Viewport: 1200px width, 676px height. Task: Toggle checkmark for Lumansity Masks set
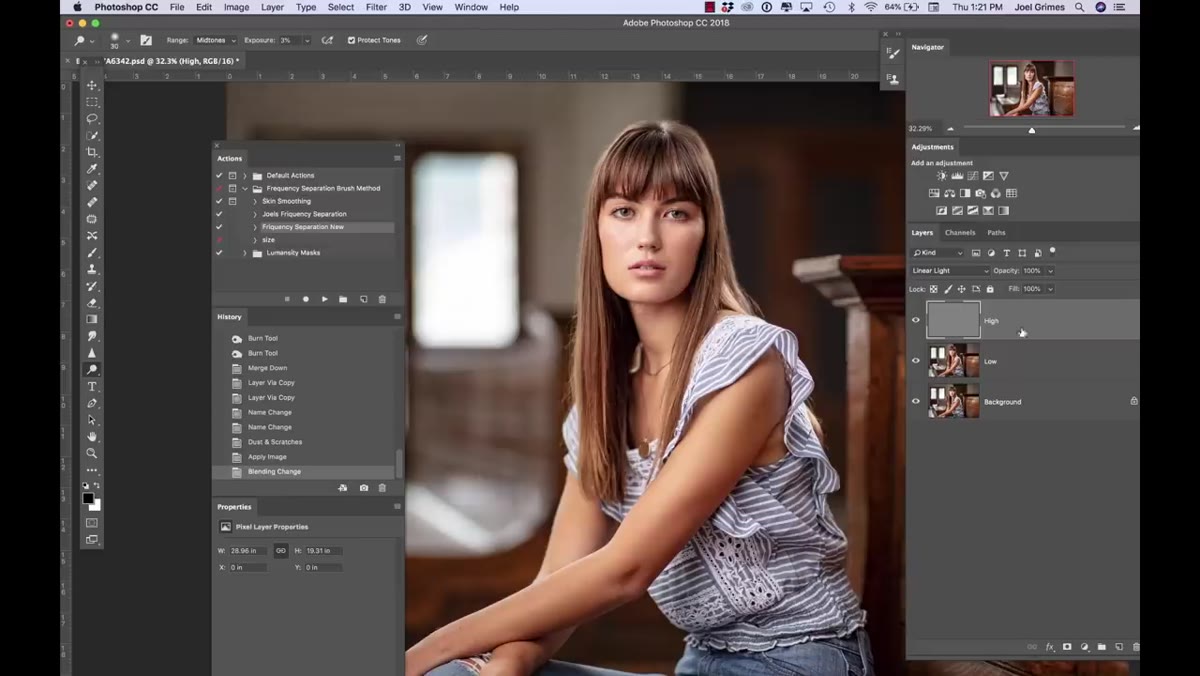[219, 253]
